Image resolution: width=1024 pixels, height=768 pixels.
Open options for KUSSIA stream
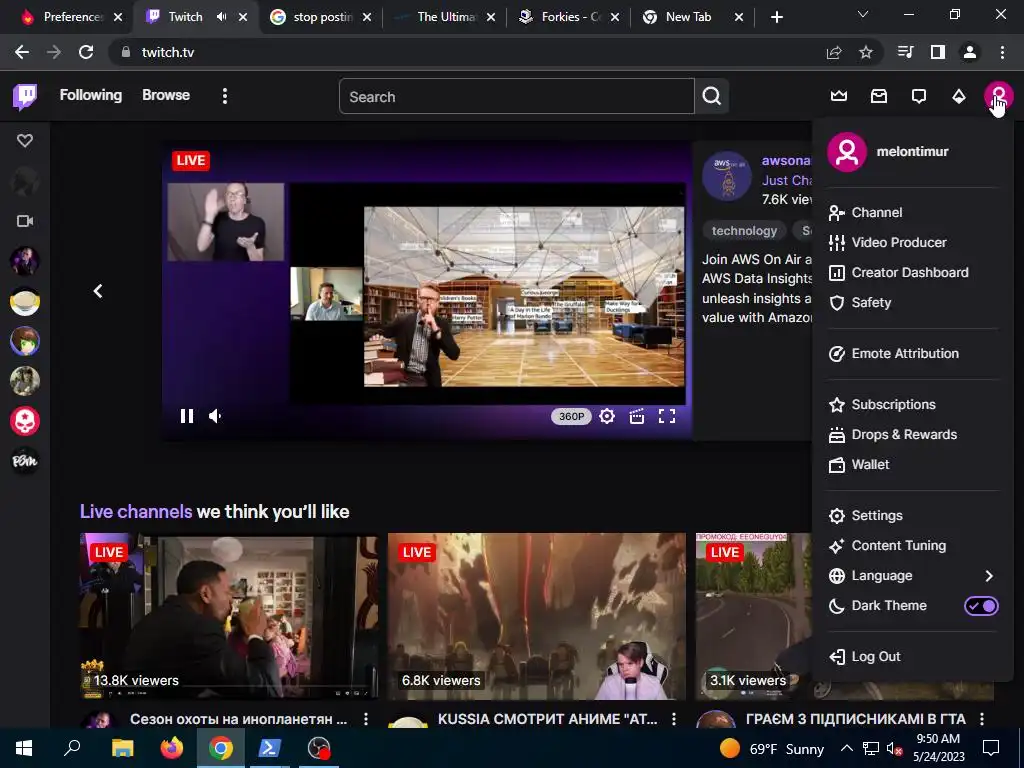point(674,719)
